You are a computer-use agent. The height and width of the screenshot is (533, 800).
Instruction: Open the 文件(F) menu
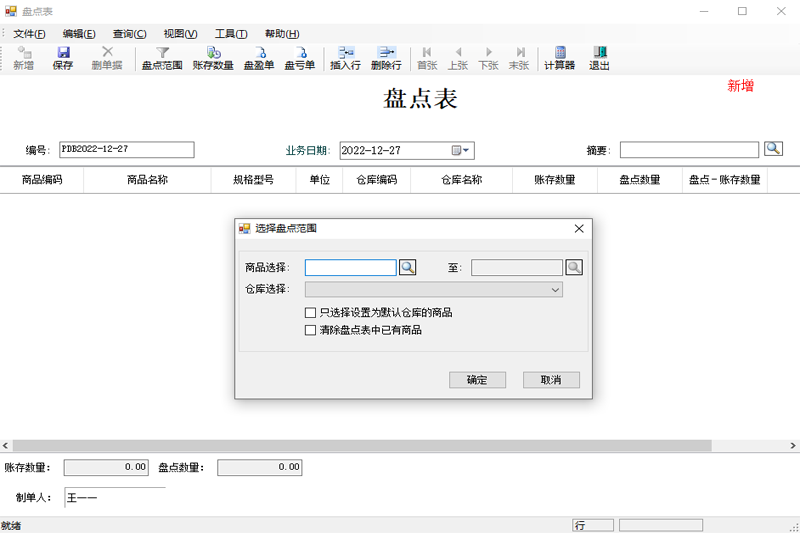click(29, 34)
